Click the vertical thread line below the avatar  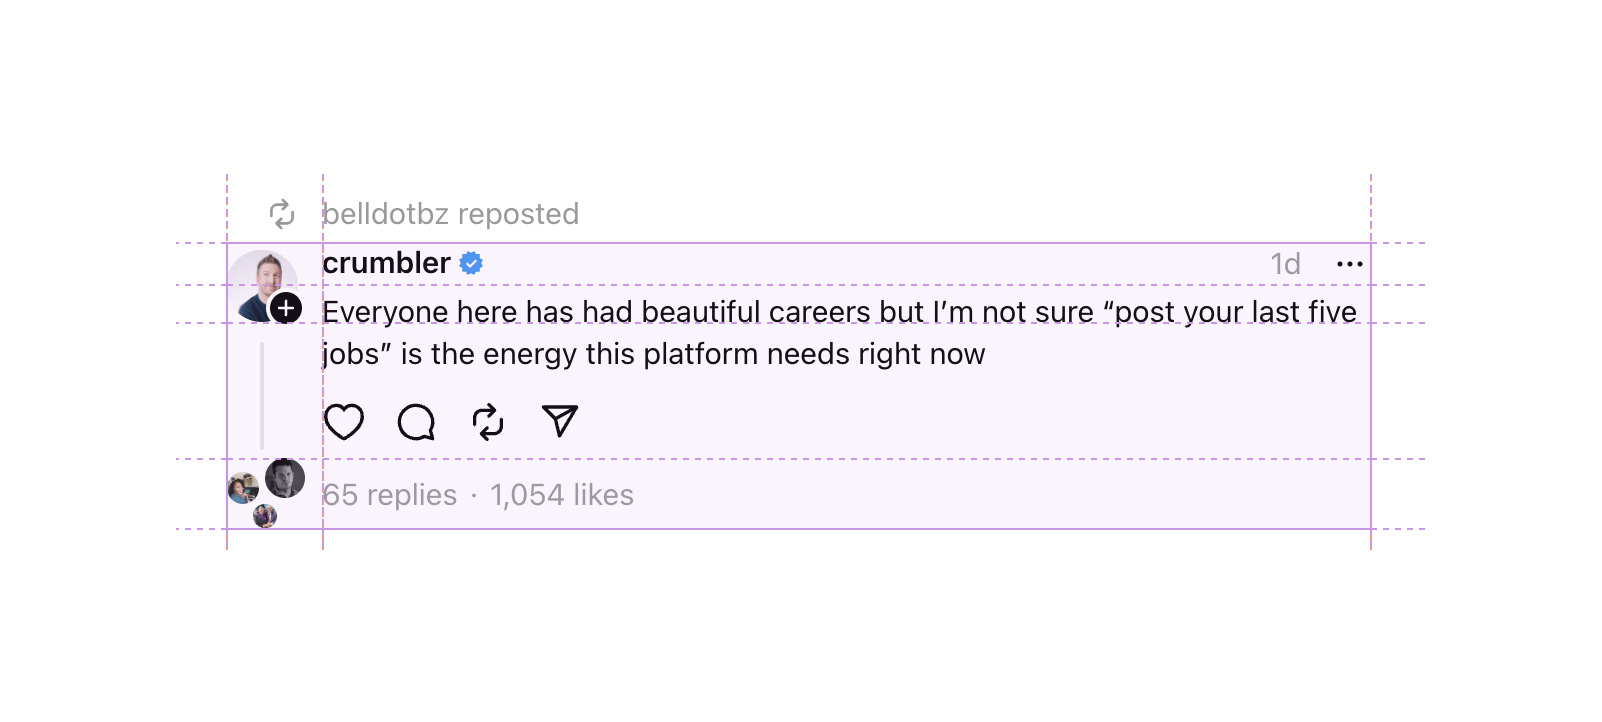pos(262,396)
